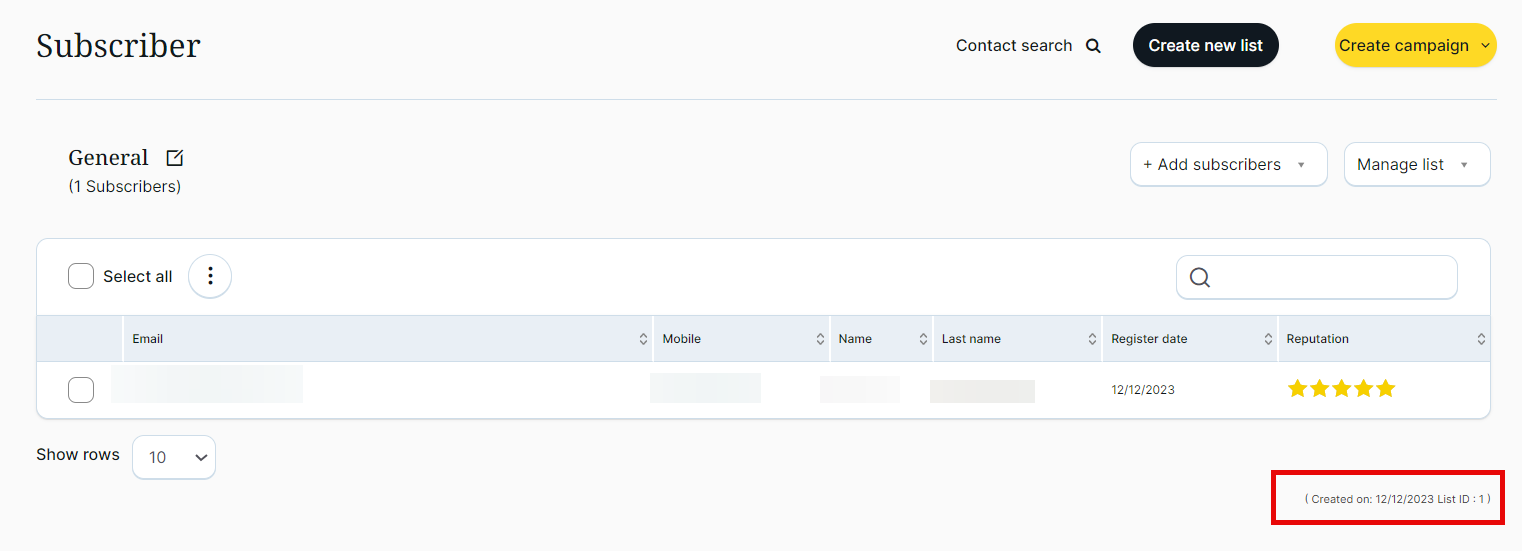Viewport: 1522px width, 551px height.
Task: Sort by Register date column arrows
Action: (x=1269, y=340)
